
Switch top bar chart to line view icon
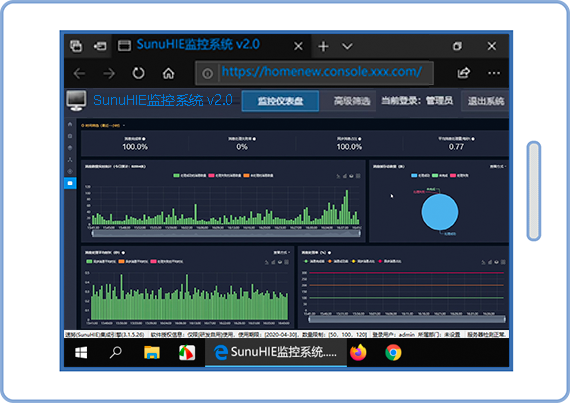(338, 176)
